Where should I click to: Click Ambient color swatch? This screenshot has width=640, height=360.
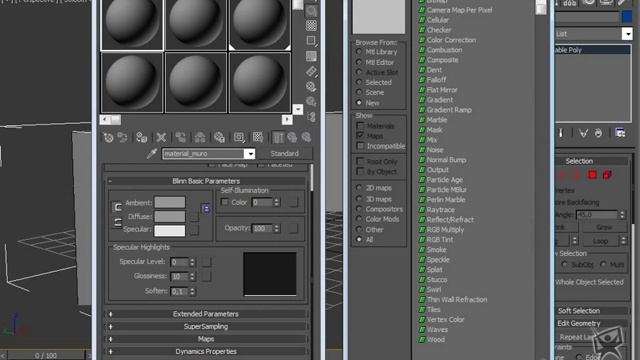[x=169, y=202]
